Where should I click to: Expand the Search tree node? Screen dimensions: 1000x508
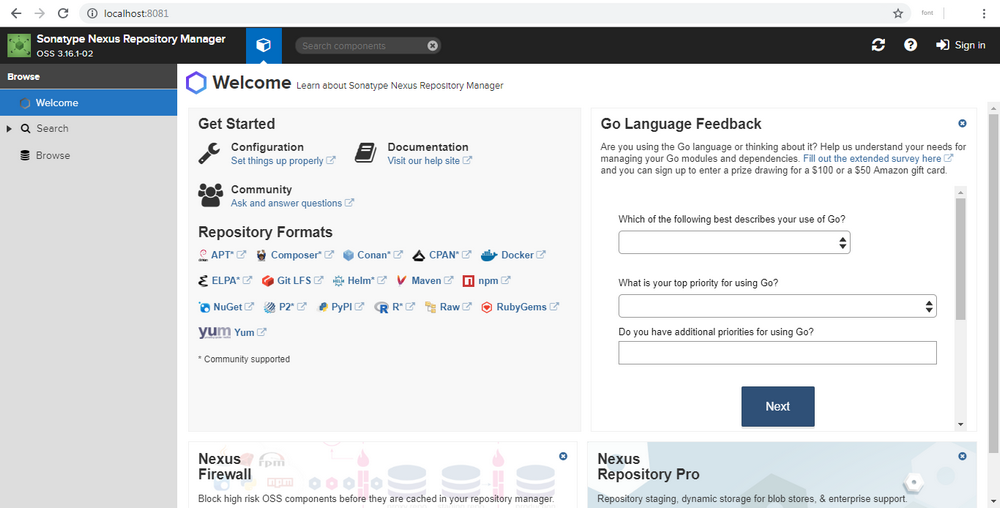click(x=9, y=129)
